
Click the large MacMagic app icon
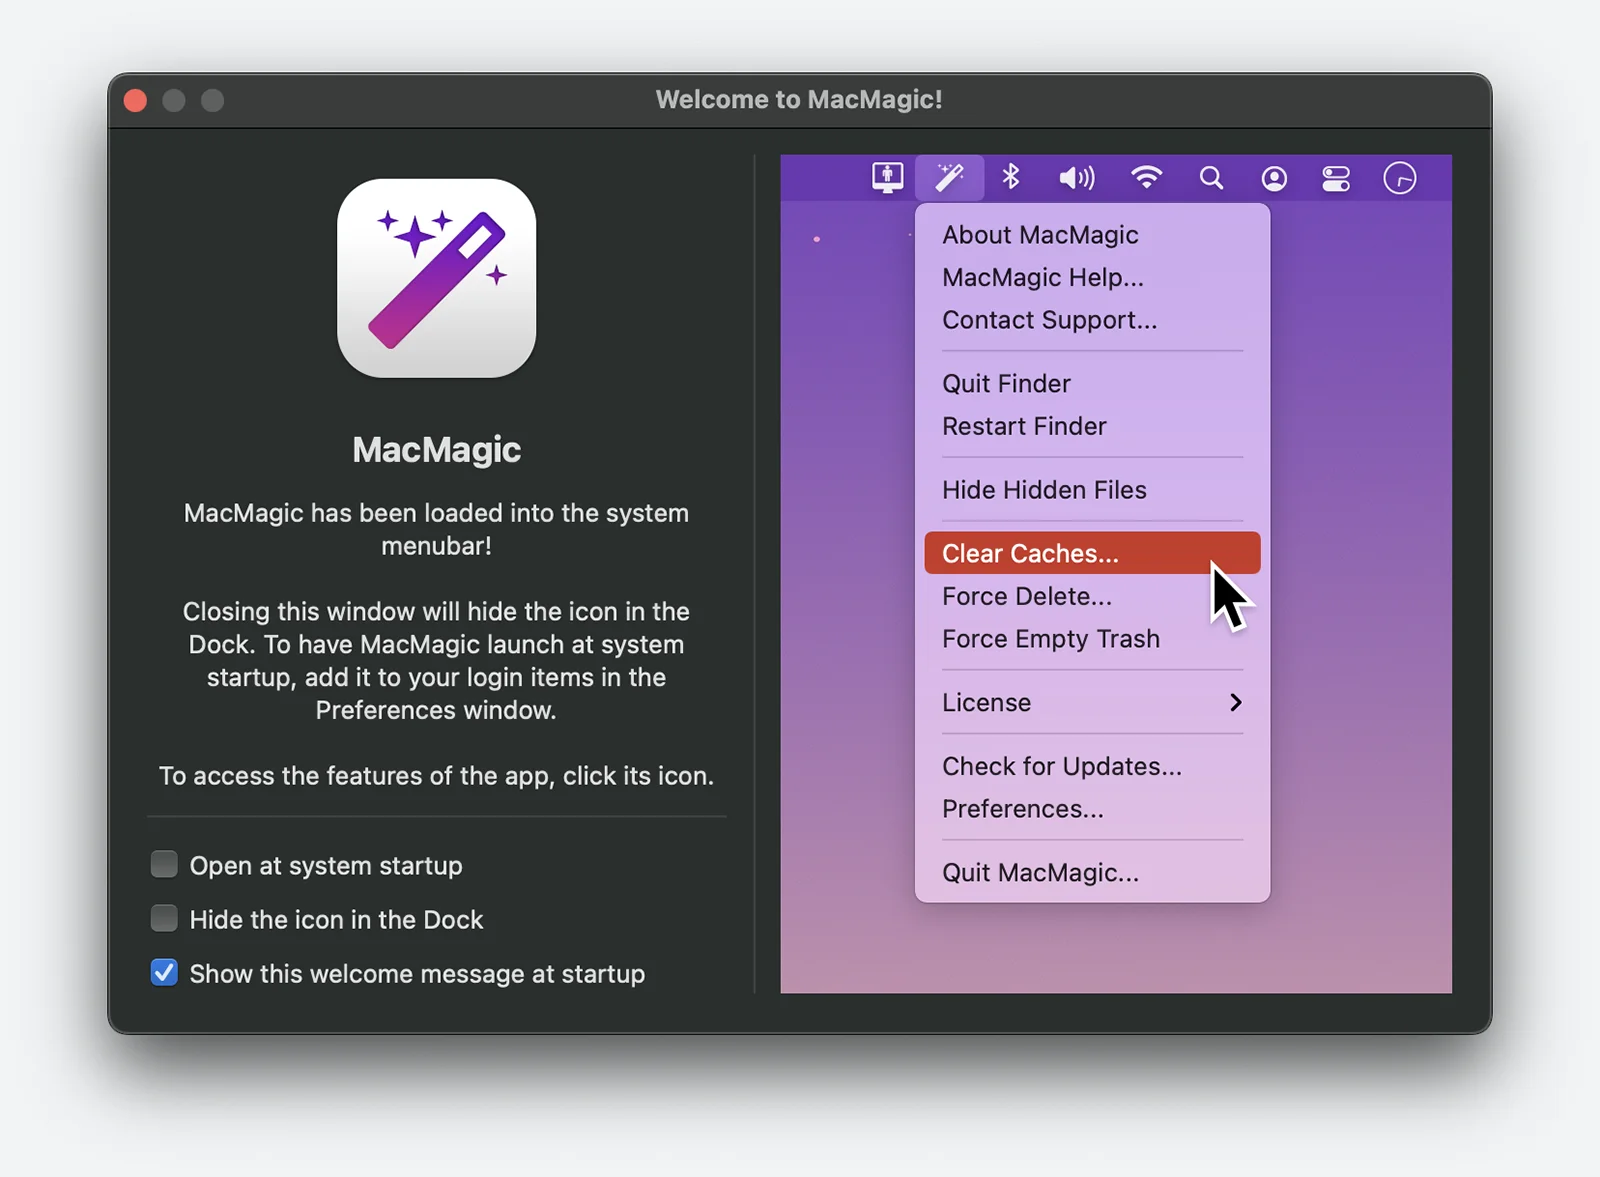437,278
